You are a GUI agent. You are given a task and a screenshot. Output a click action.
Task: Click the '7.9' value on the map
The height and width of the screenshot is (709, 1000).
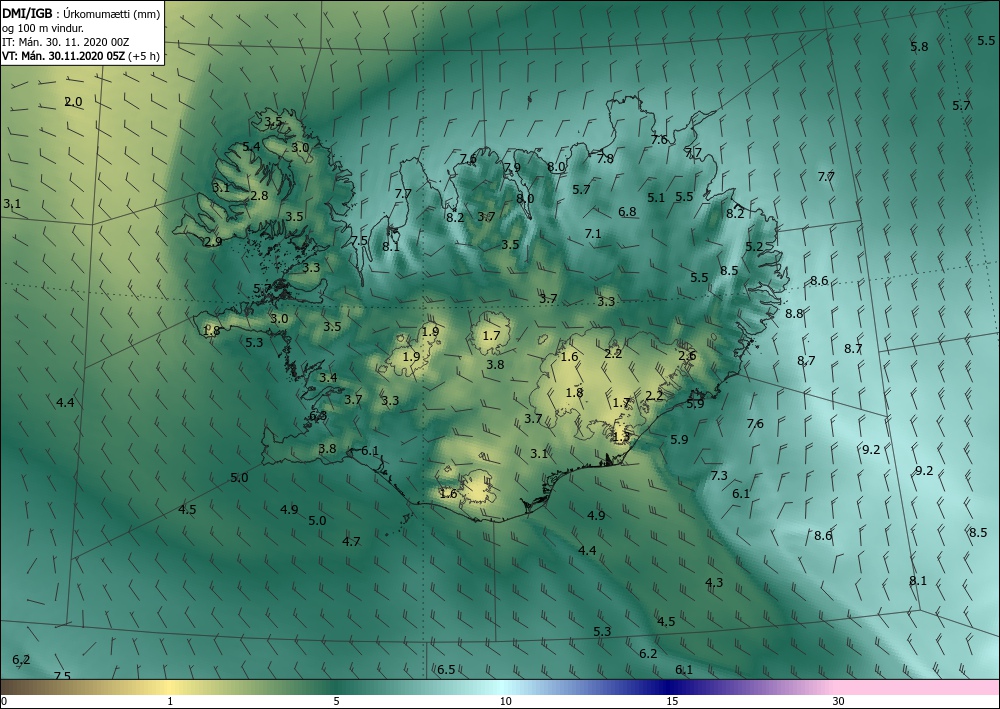click(511, 168)
